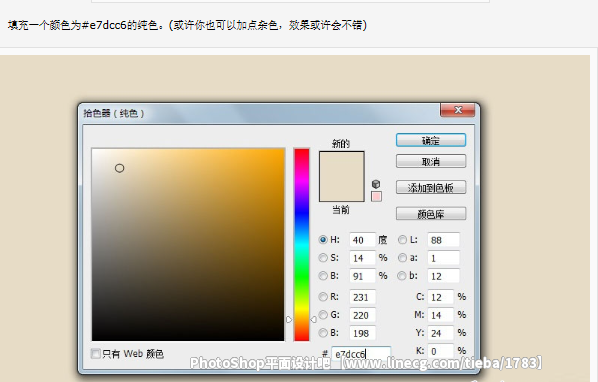Image resolution: width=598 pixels, height=382 pixels.
Task: Click the K black field showing 0
Action: (440, 351)
